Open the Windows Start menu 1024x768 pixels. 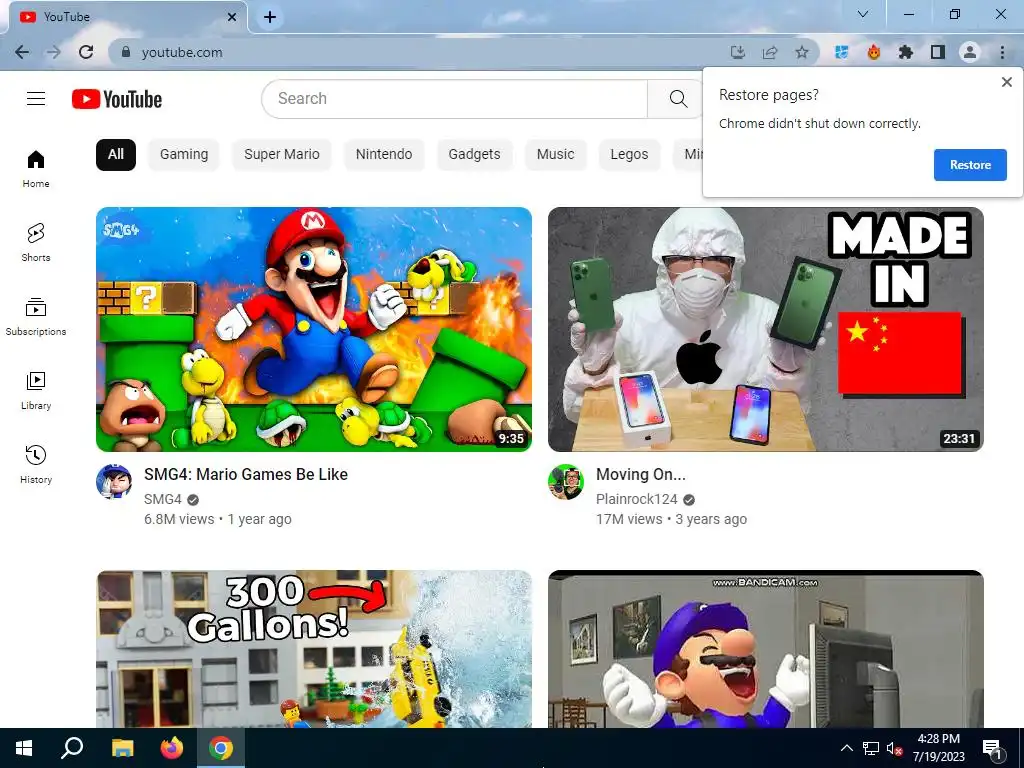24,748
